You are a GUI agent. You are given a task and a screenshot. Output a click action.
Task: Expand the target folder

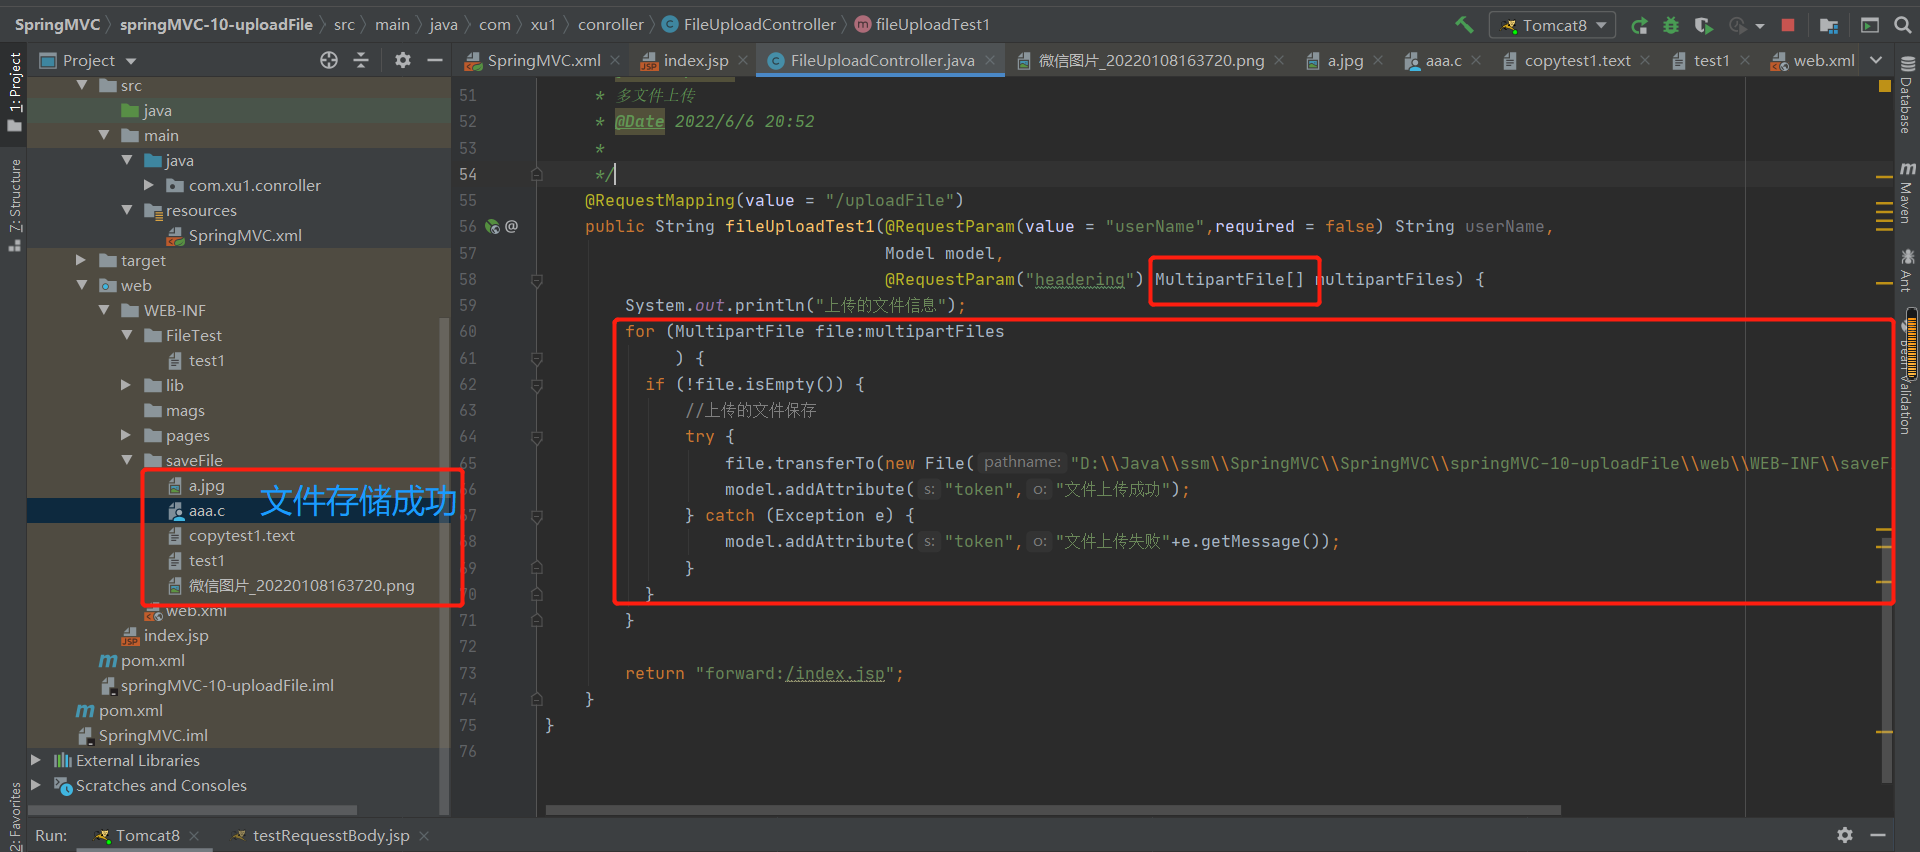pyautogui.click(x=82, y=260)
